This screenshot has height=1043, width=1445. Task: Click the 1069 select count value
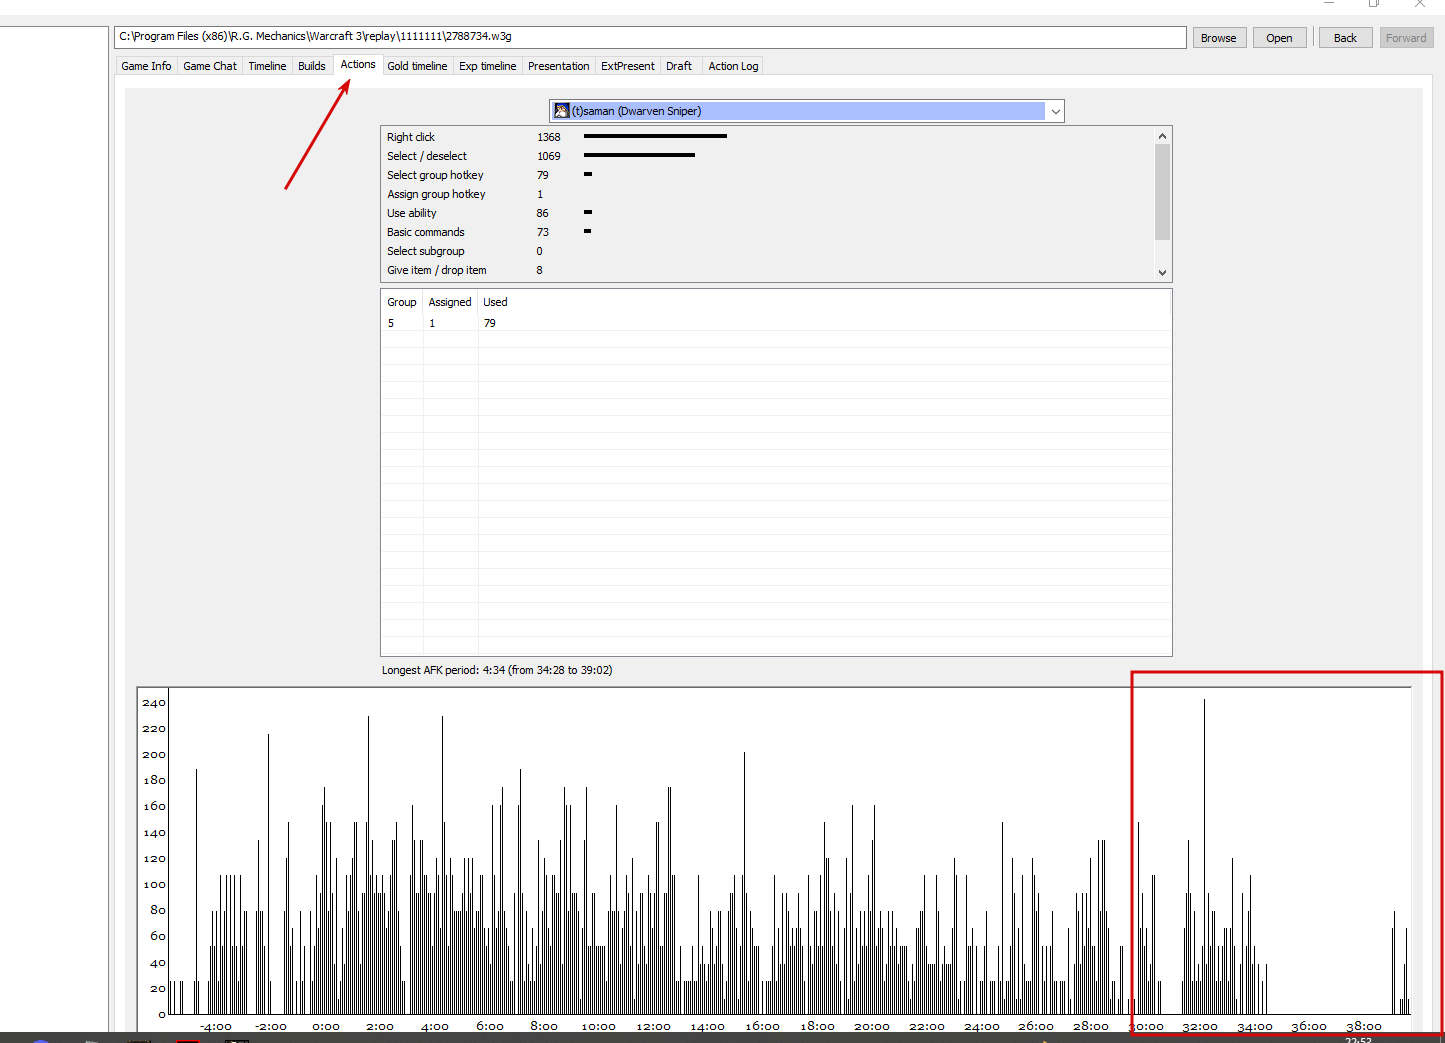click(x=549, y=156)
